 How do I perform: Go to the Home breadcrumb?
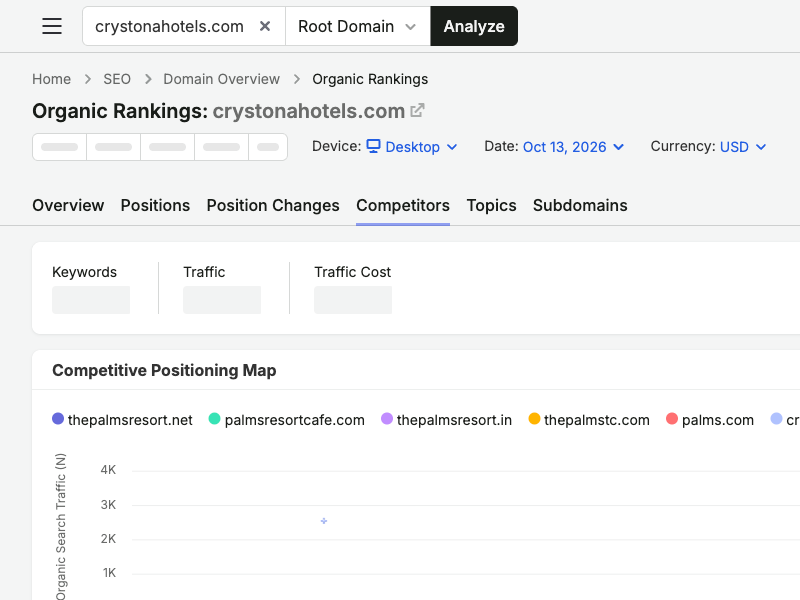pyautogui.click(x=52, y=79)
